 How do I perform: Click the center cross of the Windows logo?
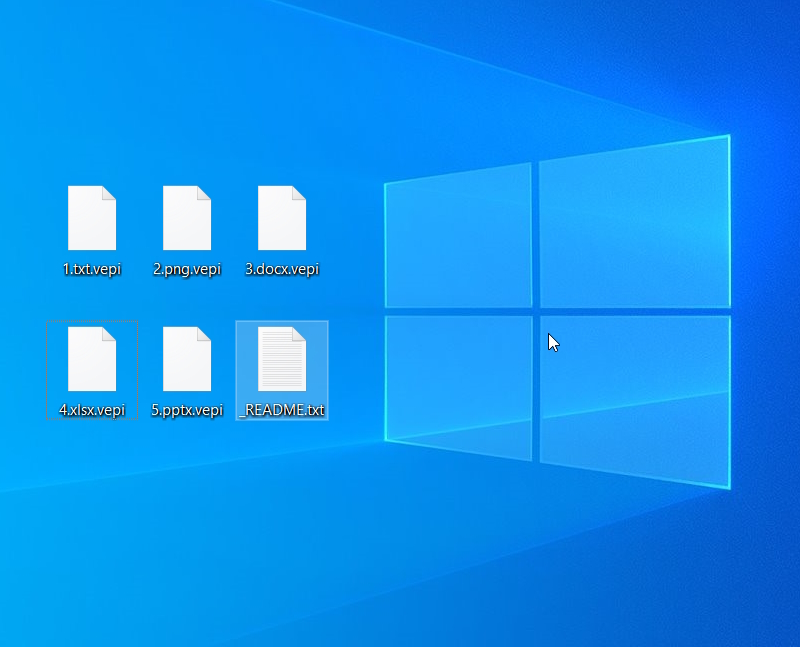click(x=536, y=311)
